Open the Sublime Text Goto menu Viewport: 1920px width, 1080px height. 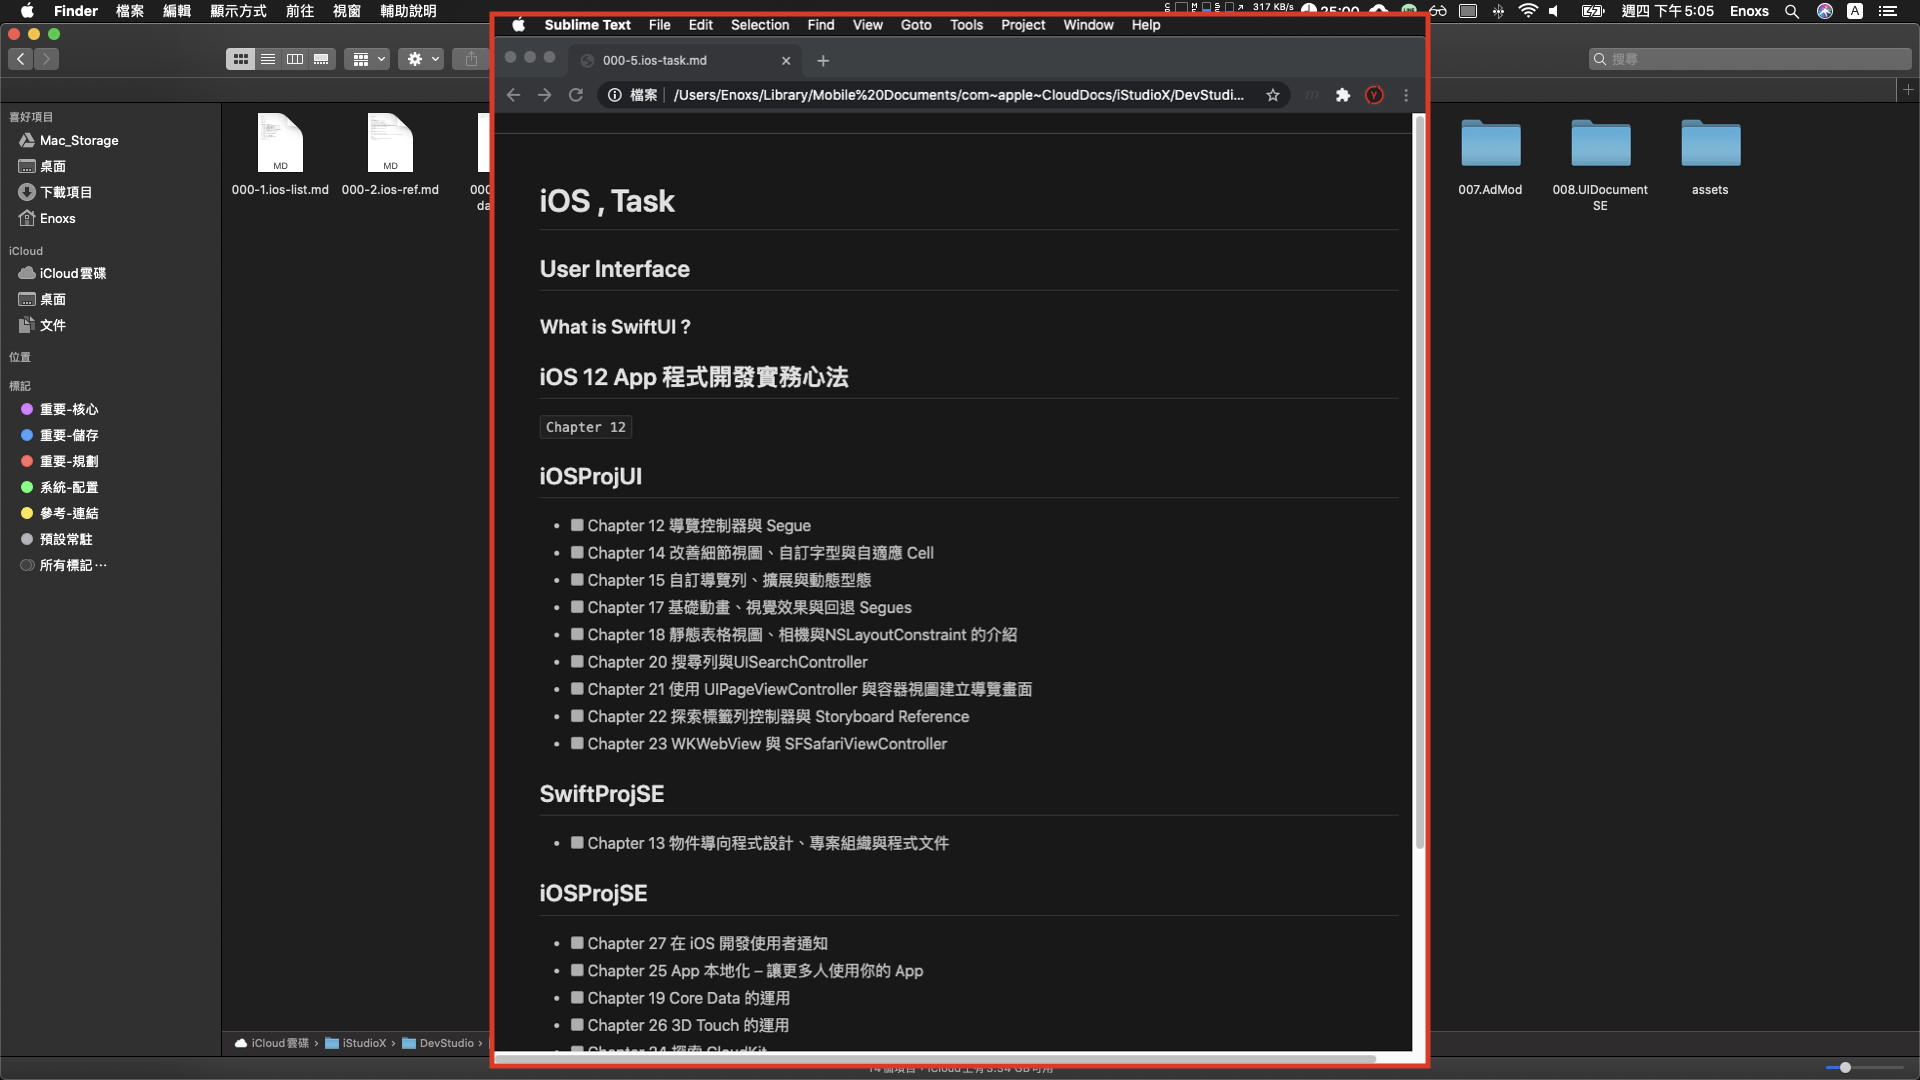click(915, 25)
